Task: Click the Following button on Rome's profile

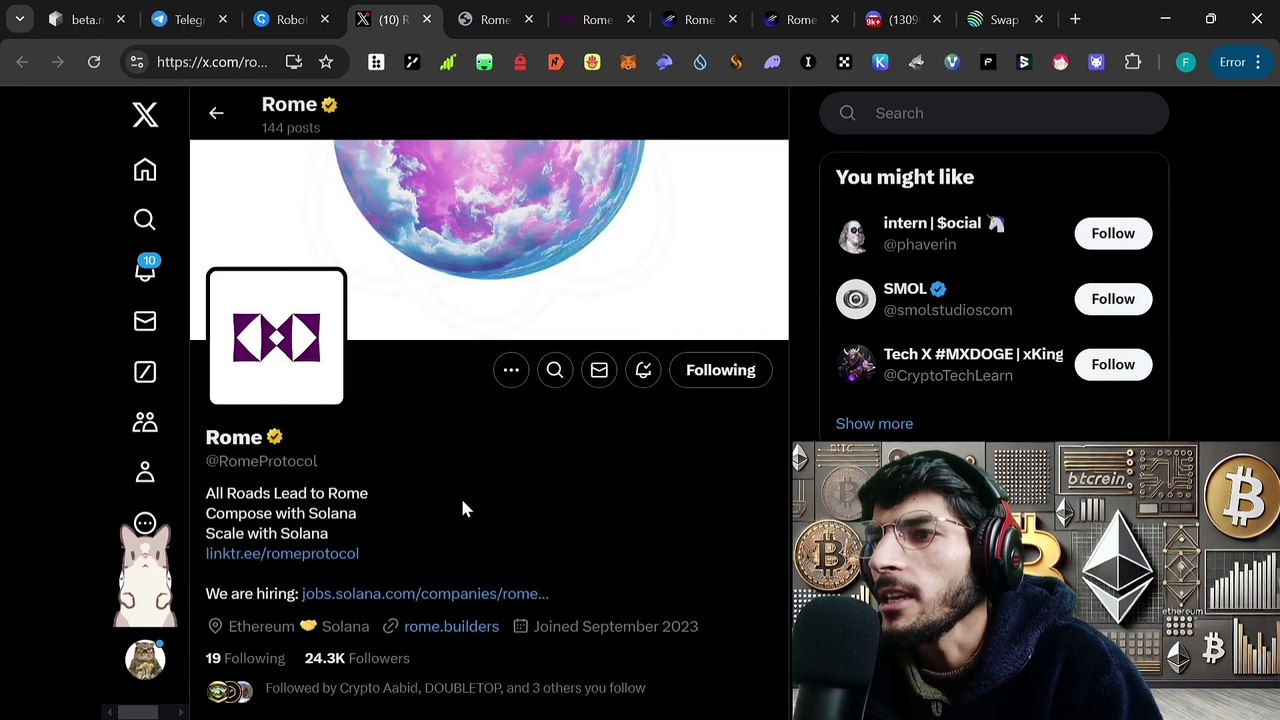Action: click(721, 370)
